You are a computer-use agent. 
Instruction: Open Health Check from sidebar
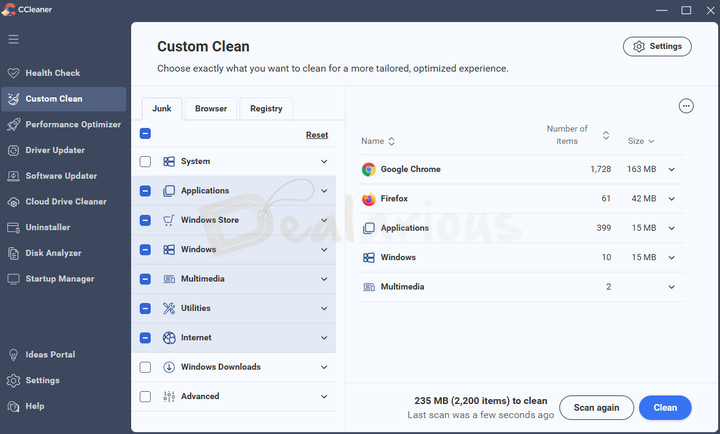(x=52, y=73)
